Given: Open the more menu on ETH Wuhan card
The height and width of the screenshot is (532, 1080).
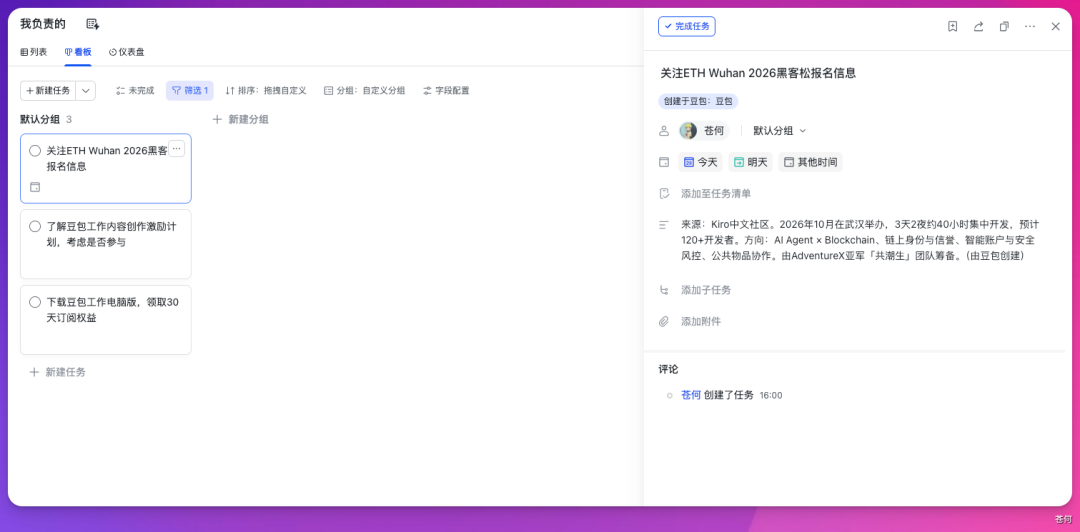Looking at the screenshot, I should (176, 148).
